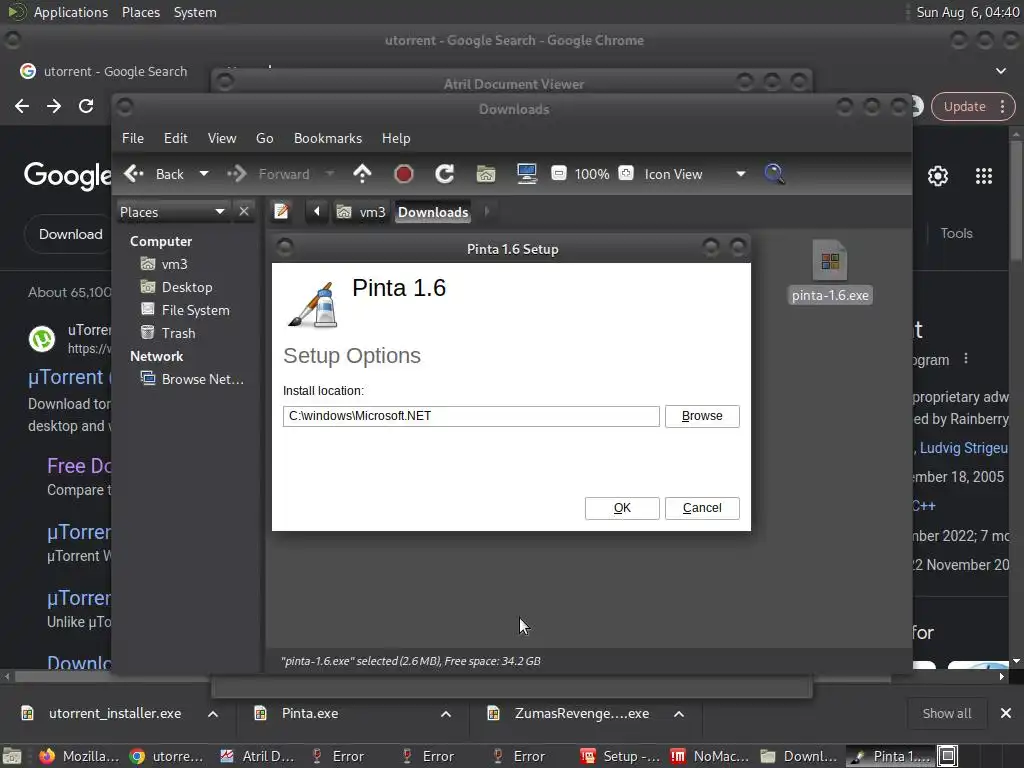The image size is (1024, 768).
Task: Open the Go menu
Action: point(264,138)
